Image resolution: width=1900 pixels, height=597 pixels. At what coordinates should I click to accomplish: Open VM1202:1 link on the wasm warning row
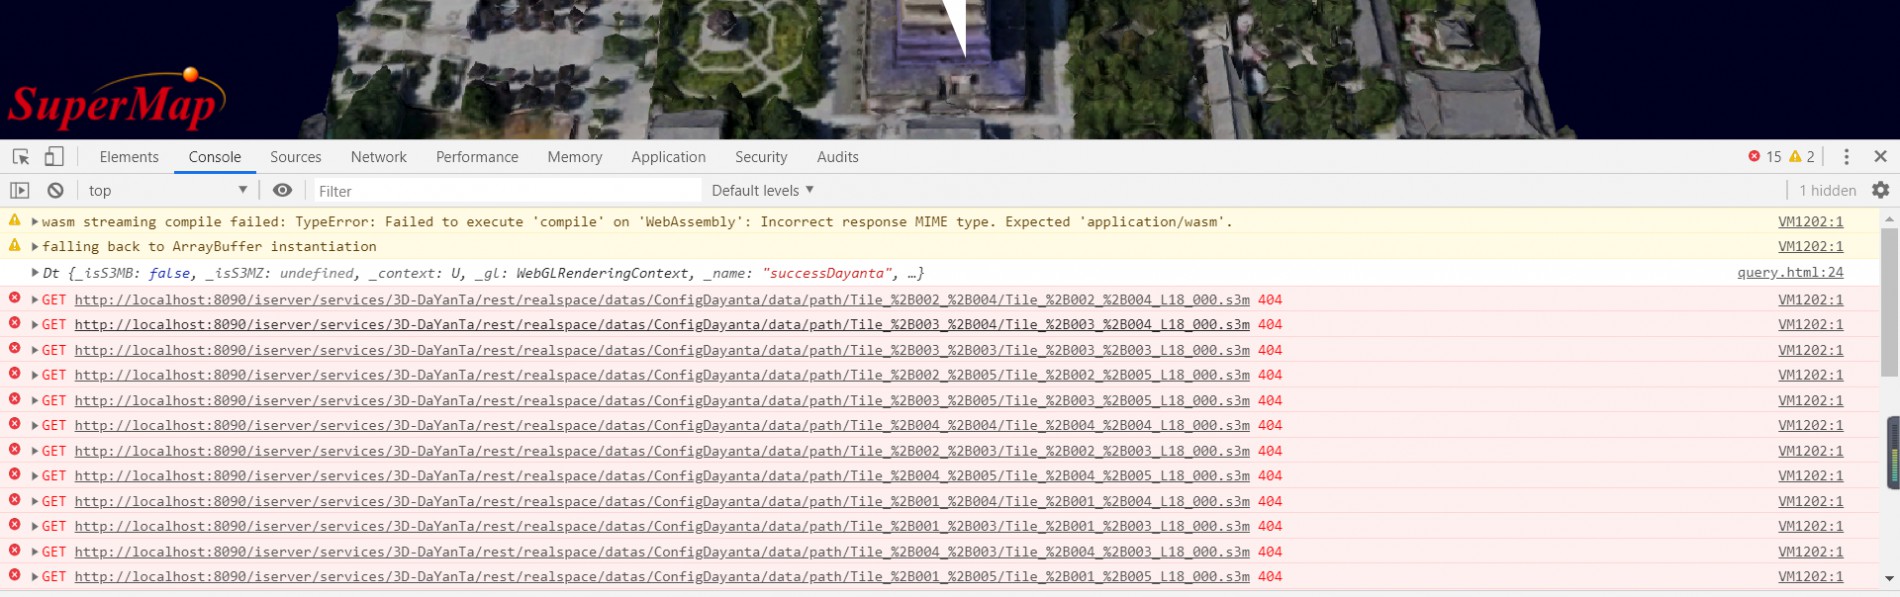click(x=1811, y=222)
